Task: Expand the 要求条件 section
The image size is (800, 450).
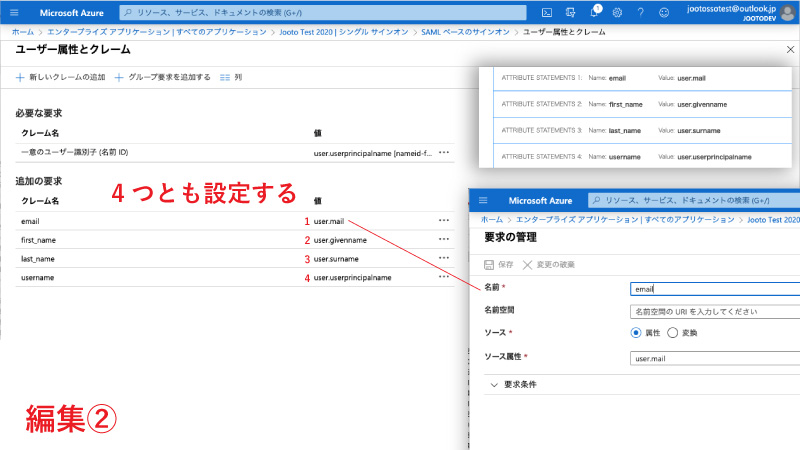Action: [494, 383]
